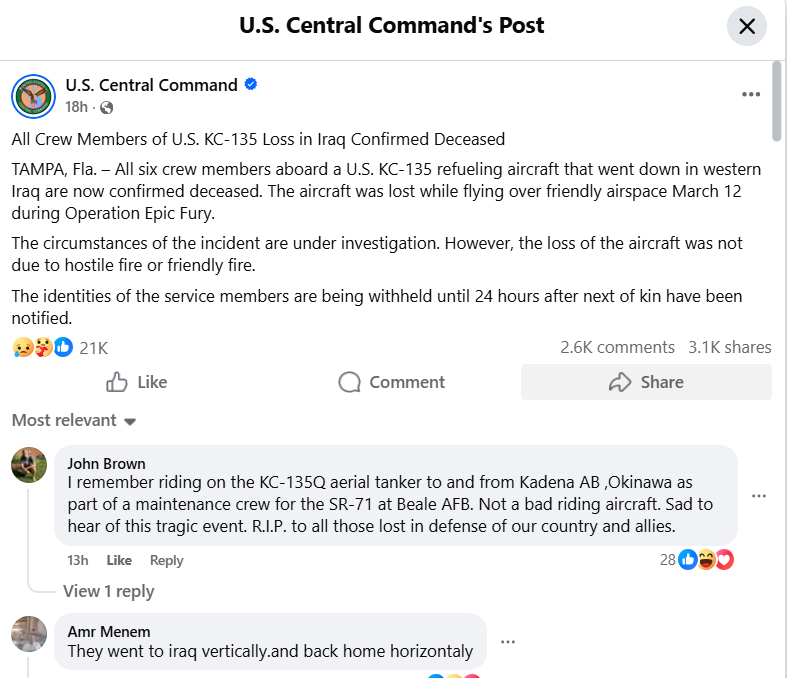This screenshot has height=678, width=787.
Task: Open Amr Menem's profile picture
Action: [29, 634]
